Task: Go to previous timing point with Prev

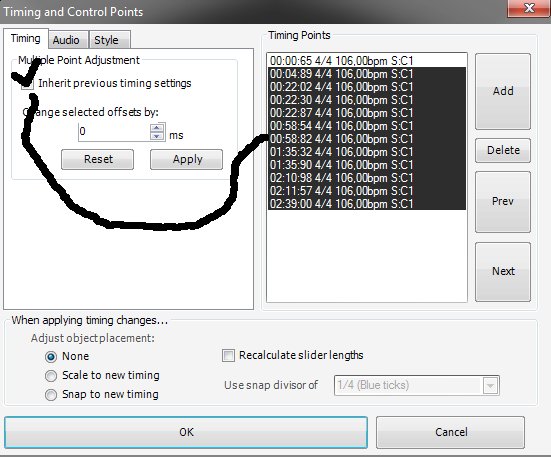Action: (503, 202)
